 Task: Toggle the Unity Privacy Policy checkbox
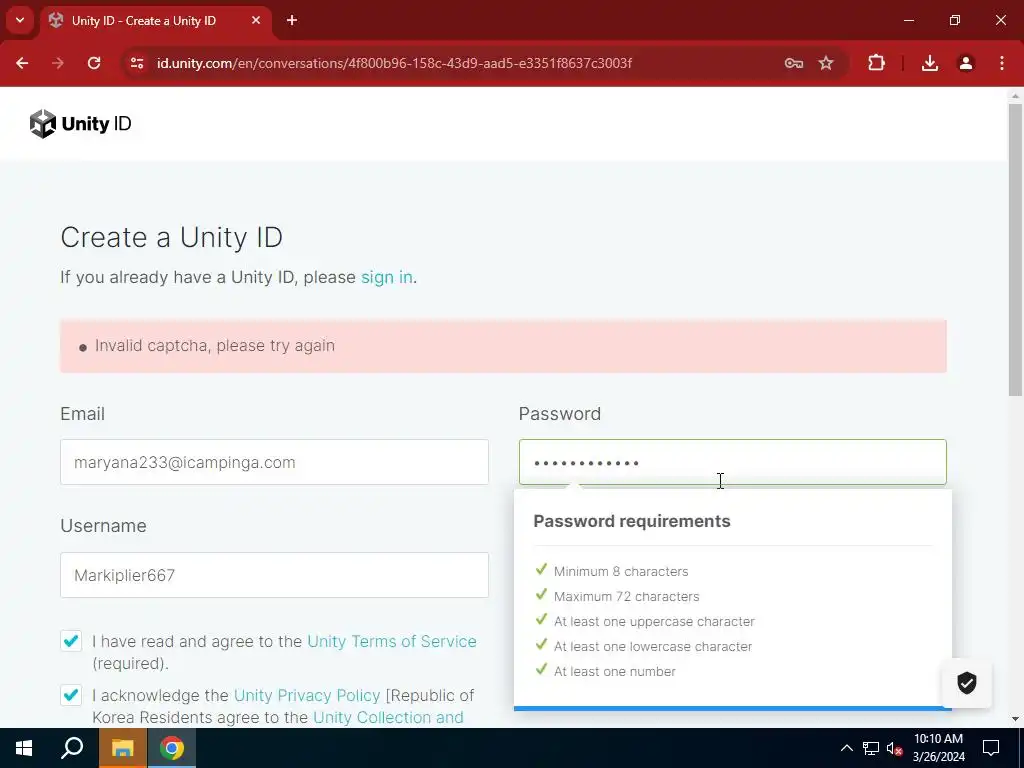[71, 695]
